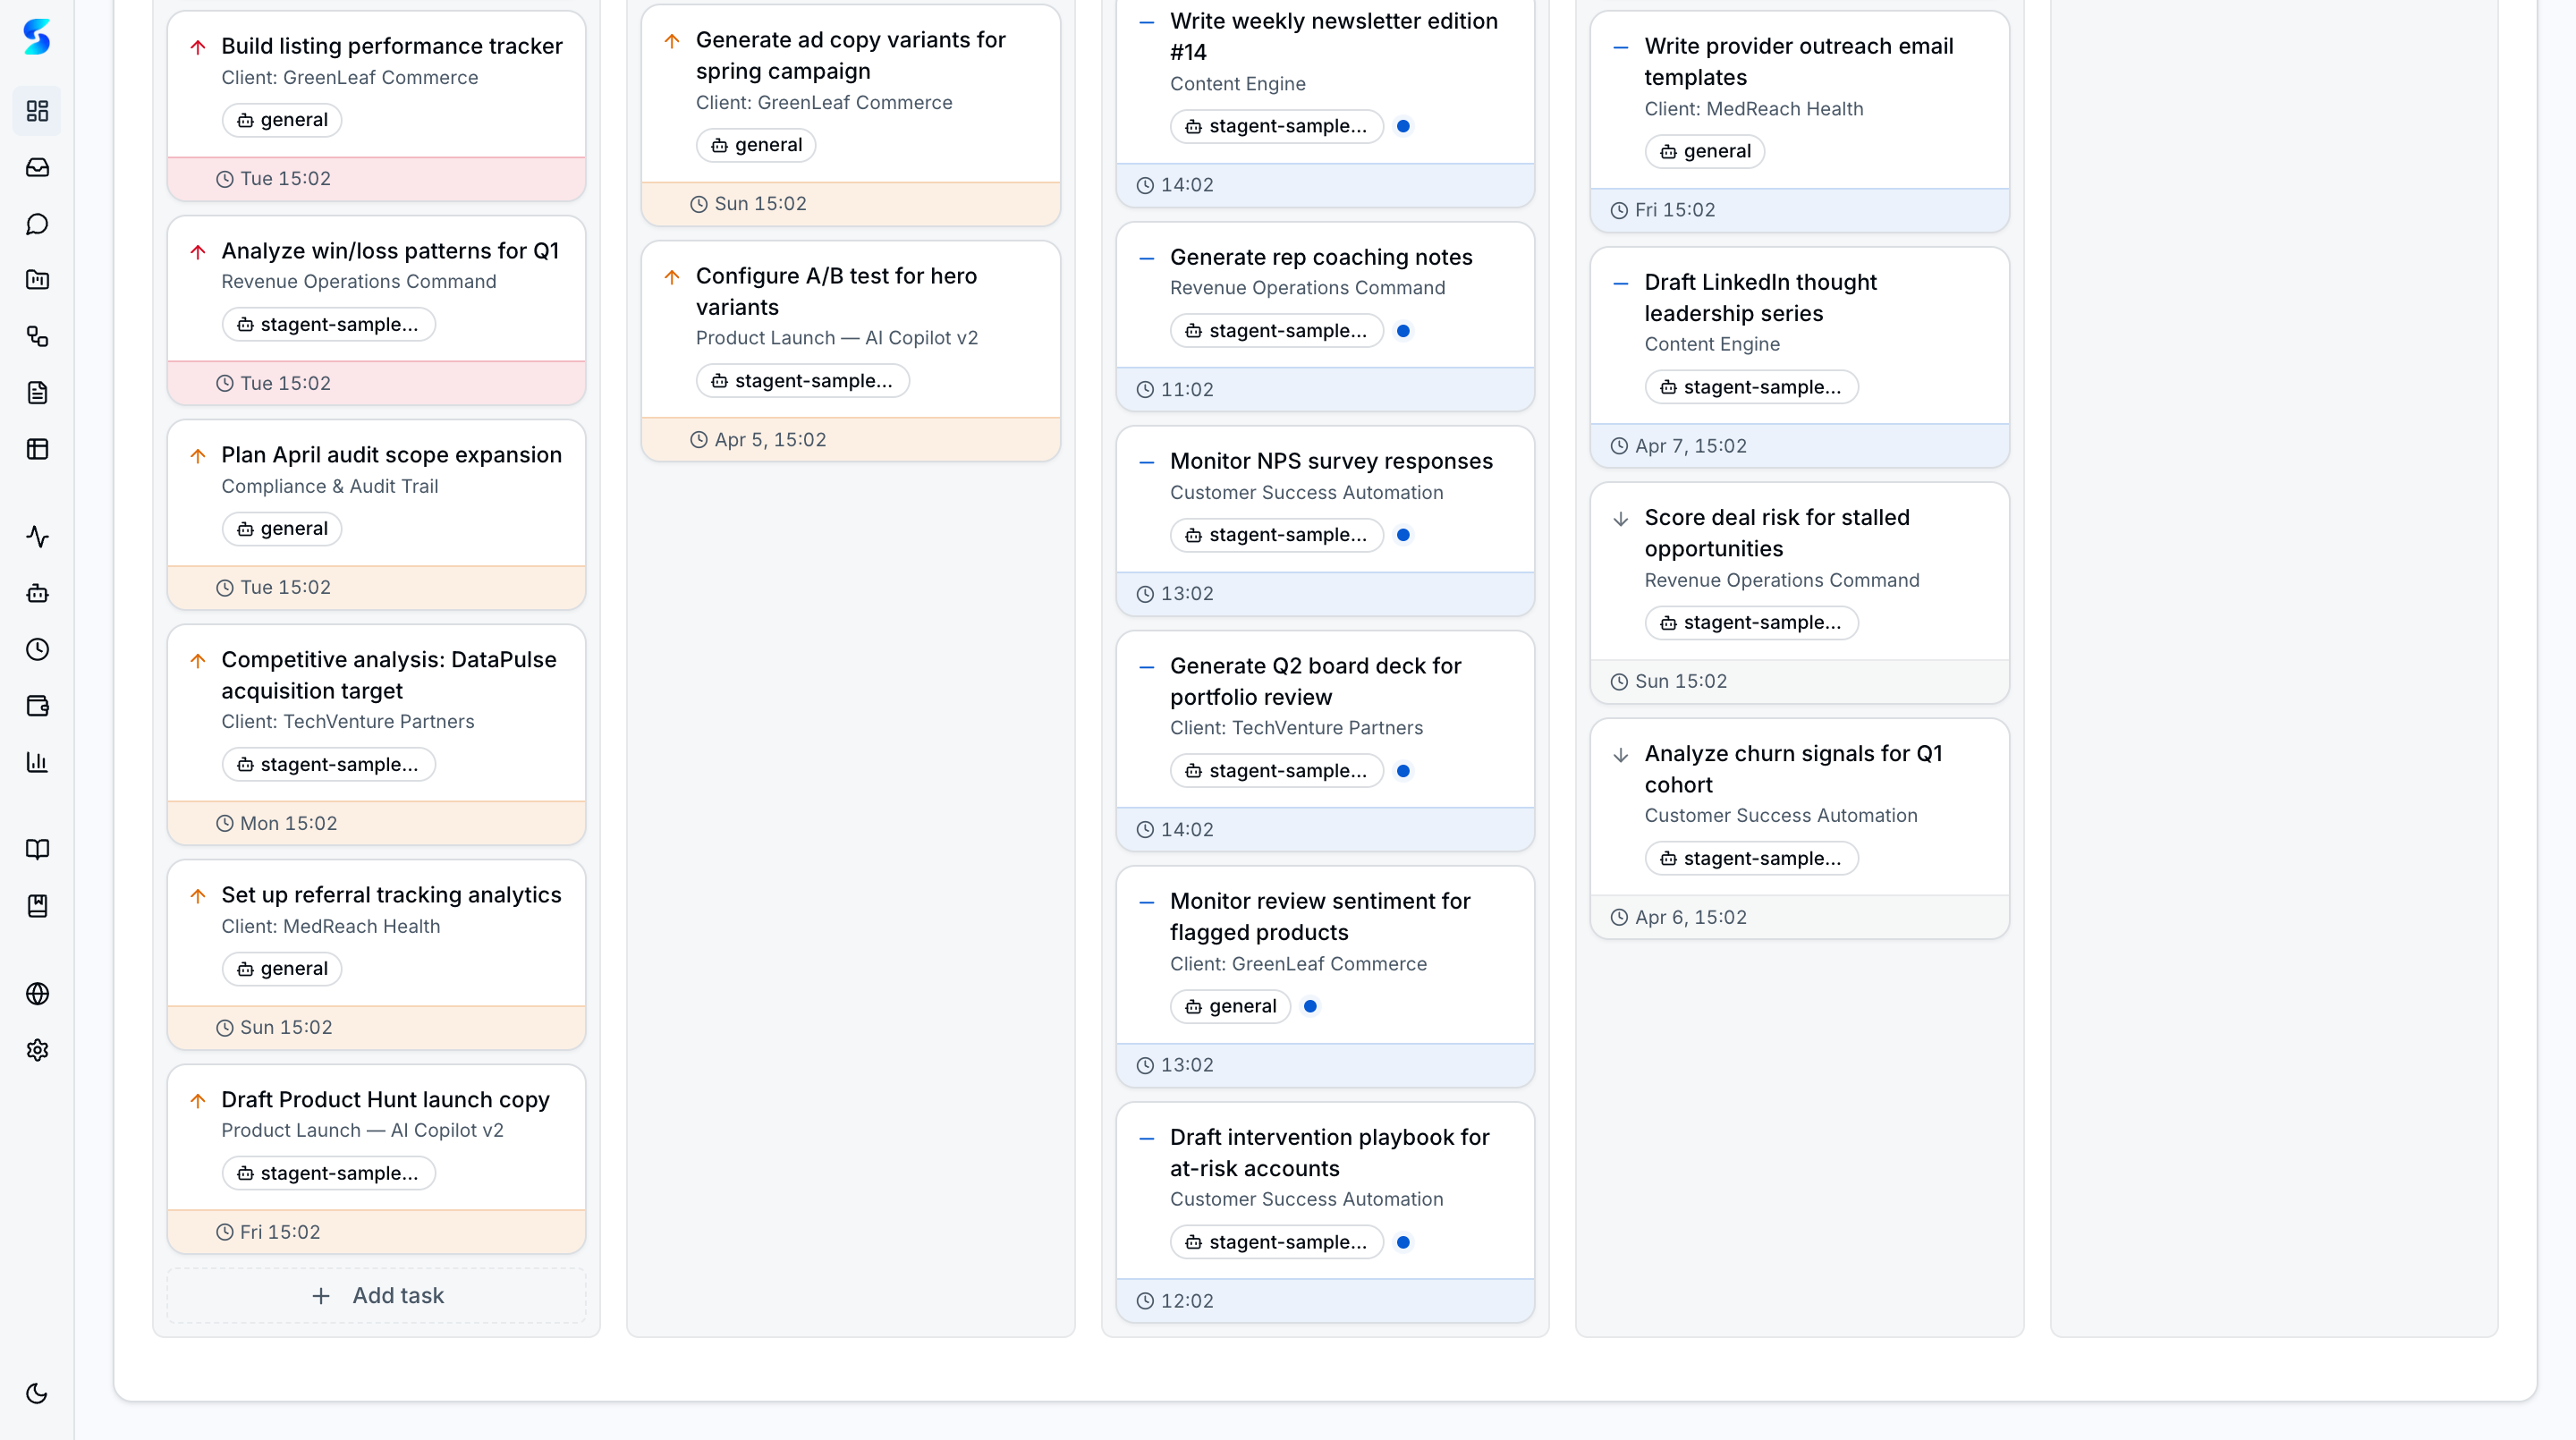Image resolution: width=2576 pixels, height=1440 pixels.
Task: Switch to the table board view icon
Action: click(38, 449)
